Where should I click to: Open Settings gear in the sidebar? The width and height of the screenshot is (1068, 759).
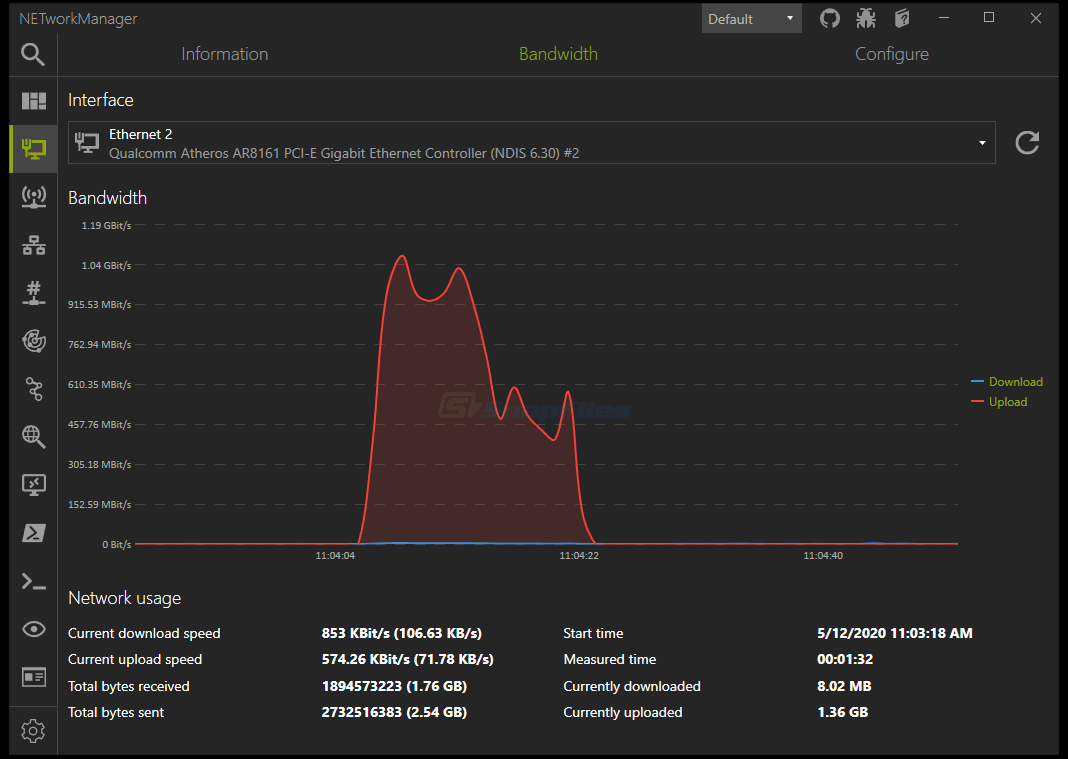[x=33, y=730]
